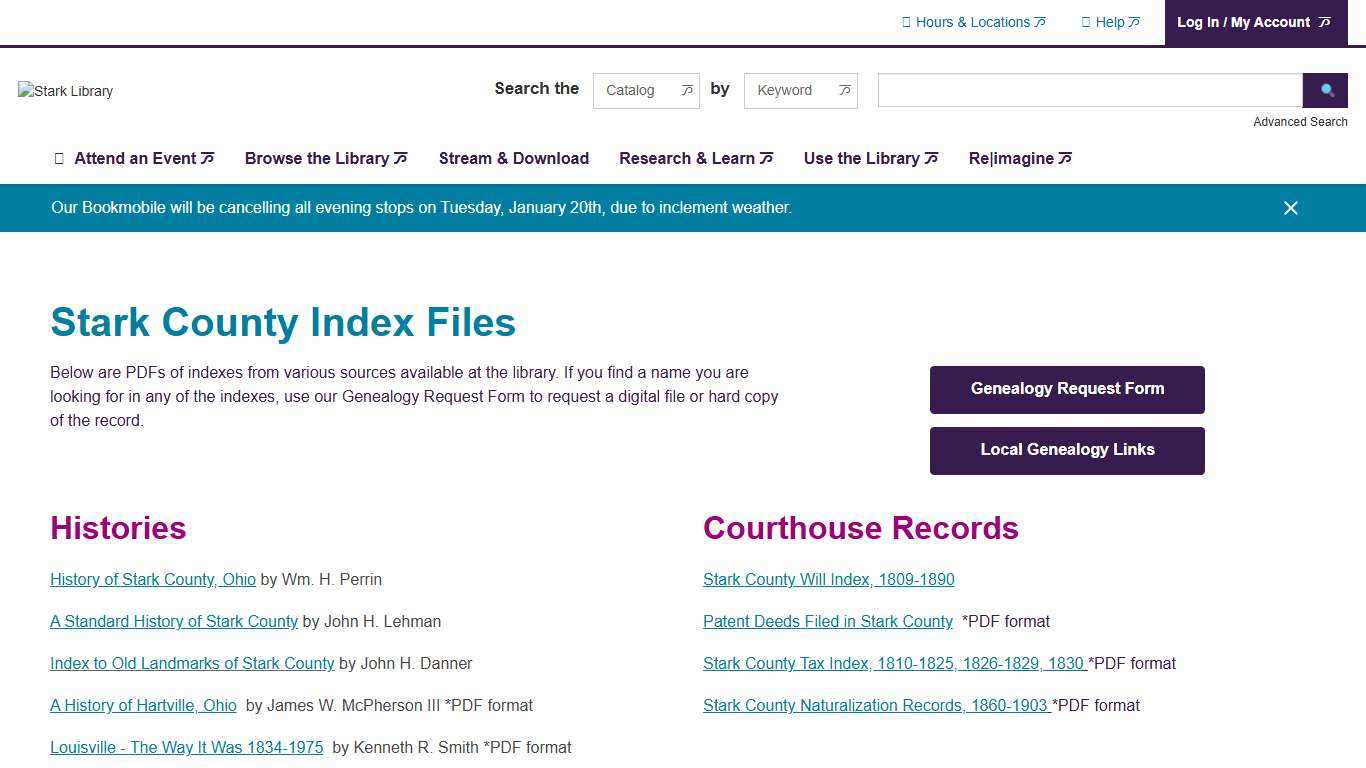Click the Stark Library logo

(x=64, y=91)
